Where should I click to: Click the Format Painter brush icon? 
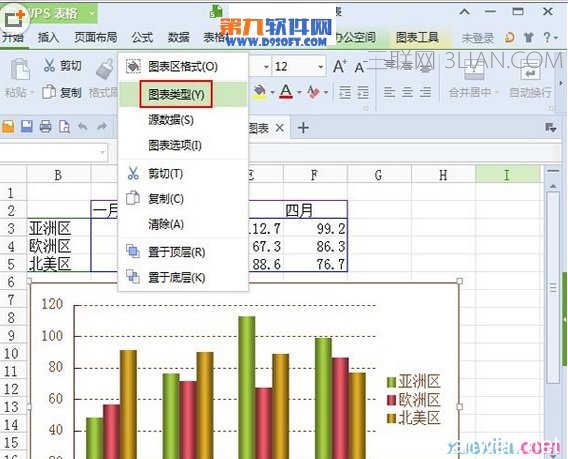[105, 69]
